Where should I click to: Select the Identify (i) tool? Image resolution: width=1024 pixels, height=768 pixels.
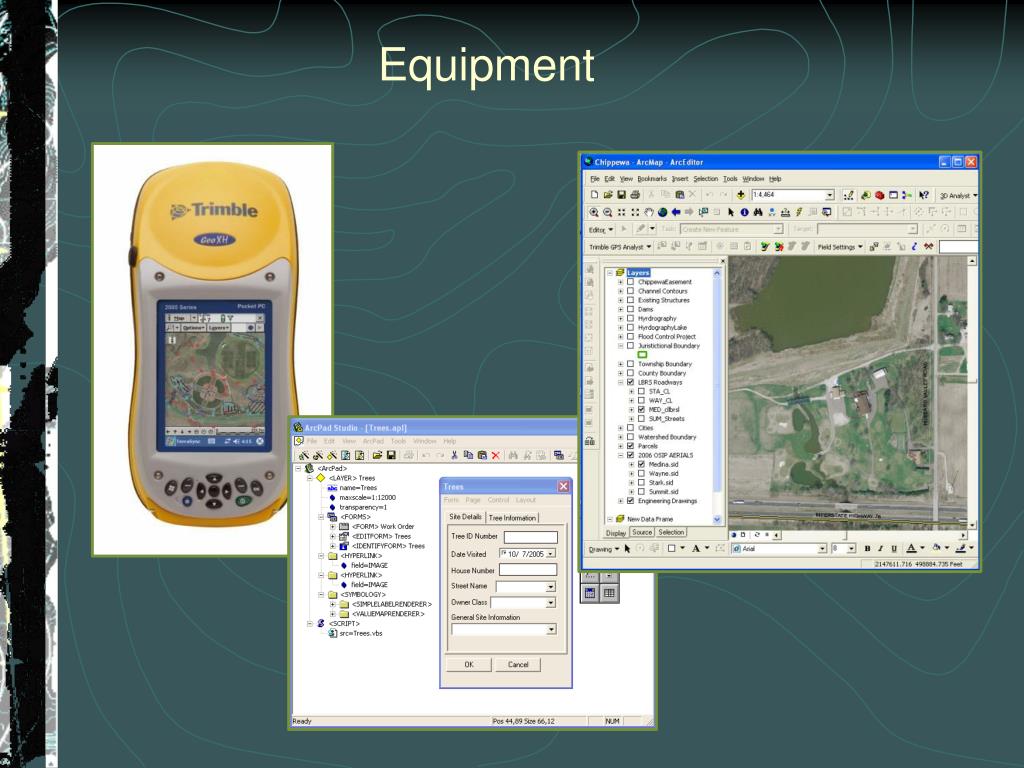744,212
